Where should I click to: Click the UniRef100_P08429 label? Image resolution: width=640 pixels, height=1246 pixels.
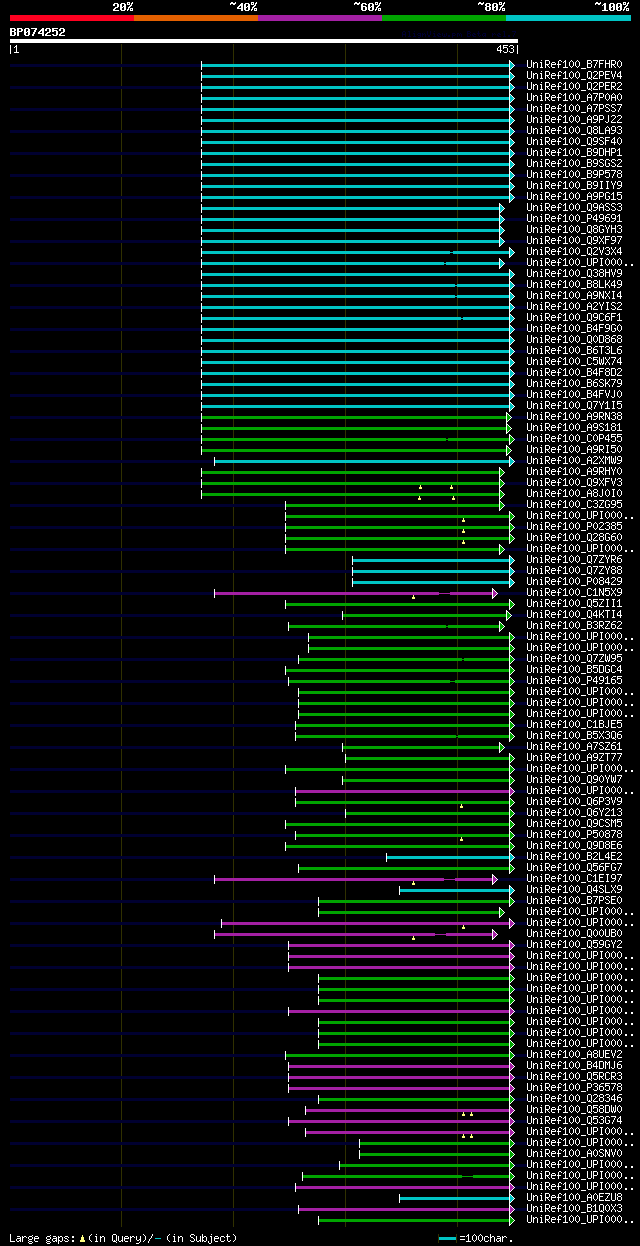pos(574,581)
